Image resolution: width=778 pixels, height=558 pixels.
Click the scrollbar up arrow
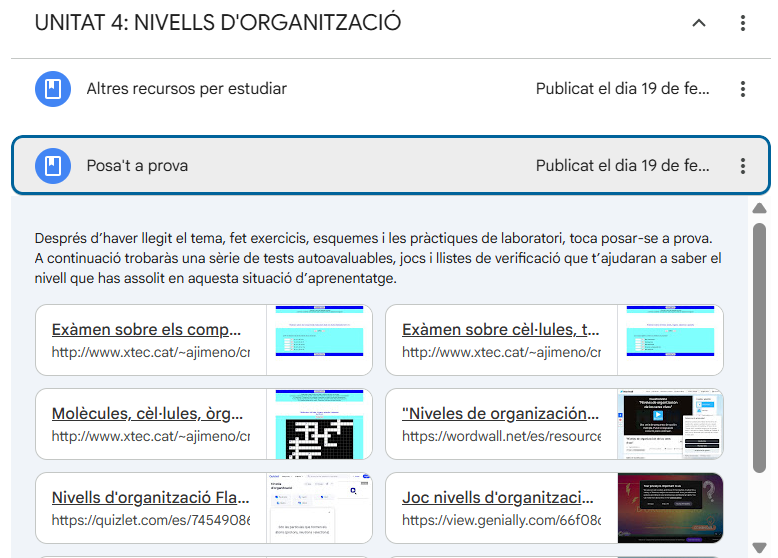760,208
